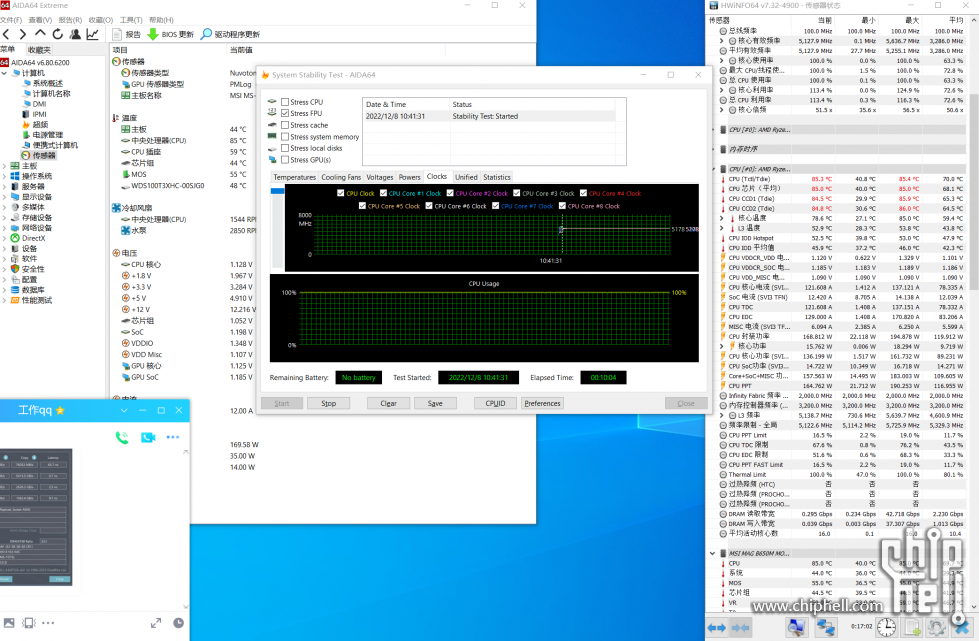Click the chat image thumbnail in 工作qq
The image size is (979, 641).
(36, 517)
